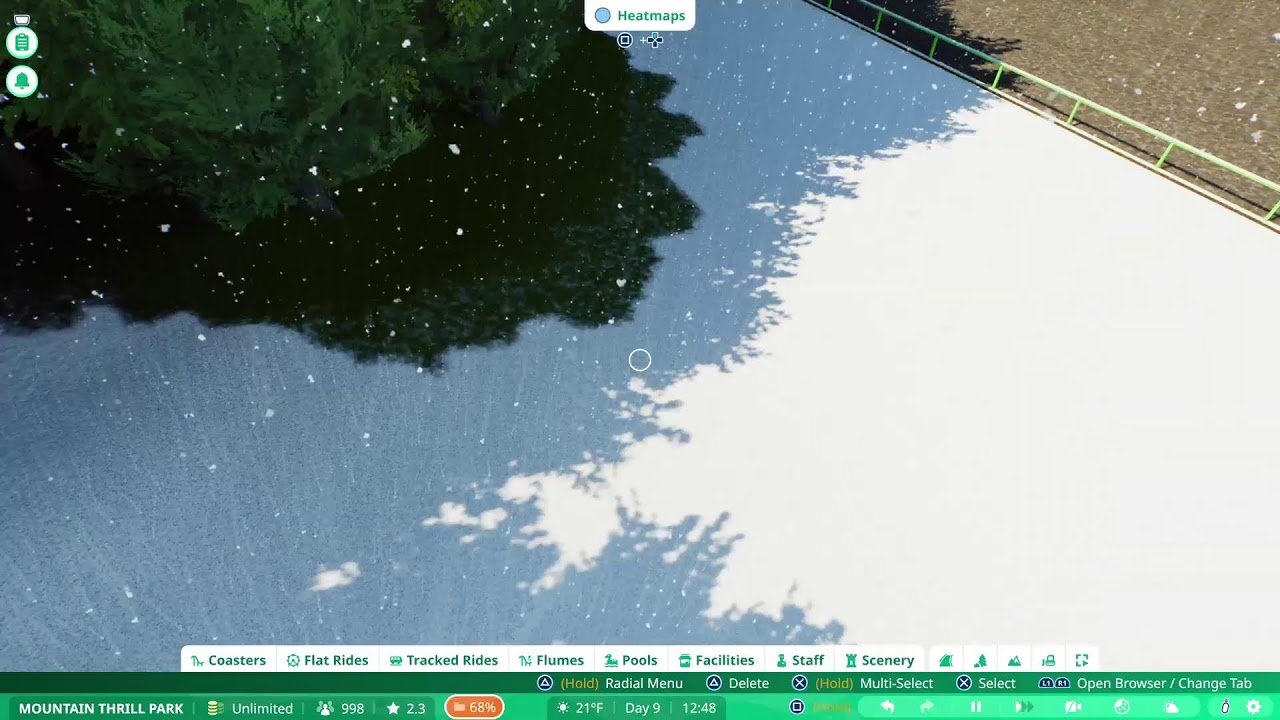Select the multi-select frame tool icon
1280x720 pixels.
(x=1082, y=660)
